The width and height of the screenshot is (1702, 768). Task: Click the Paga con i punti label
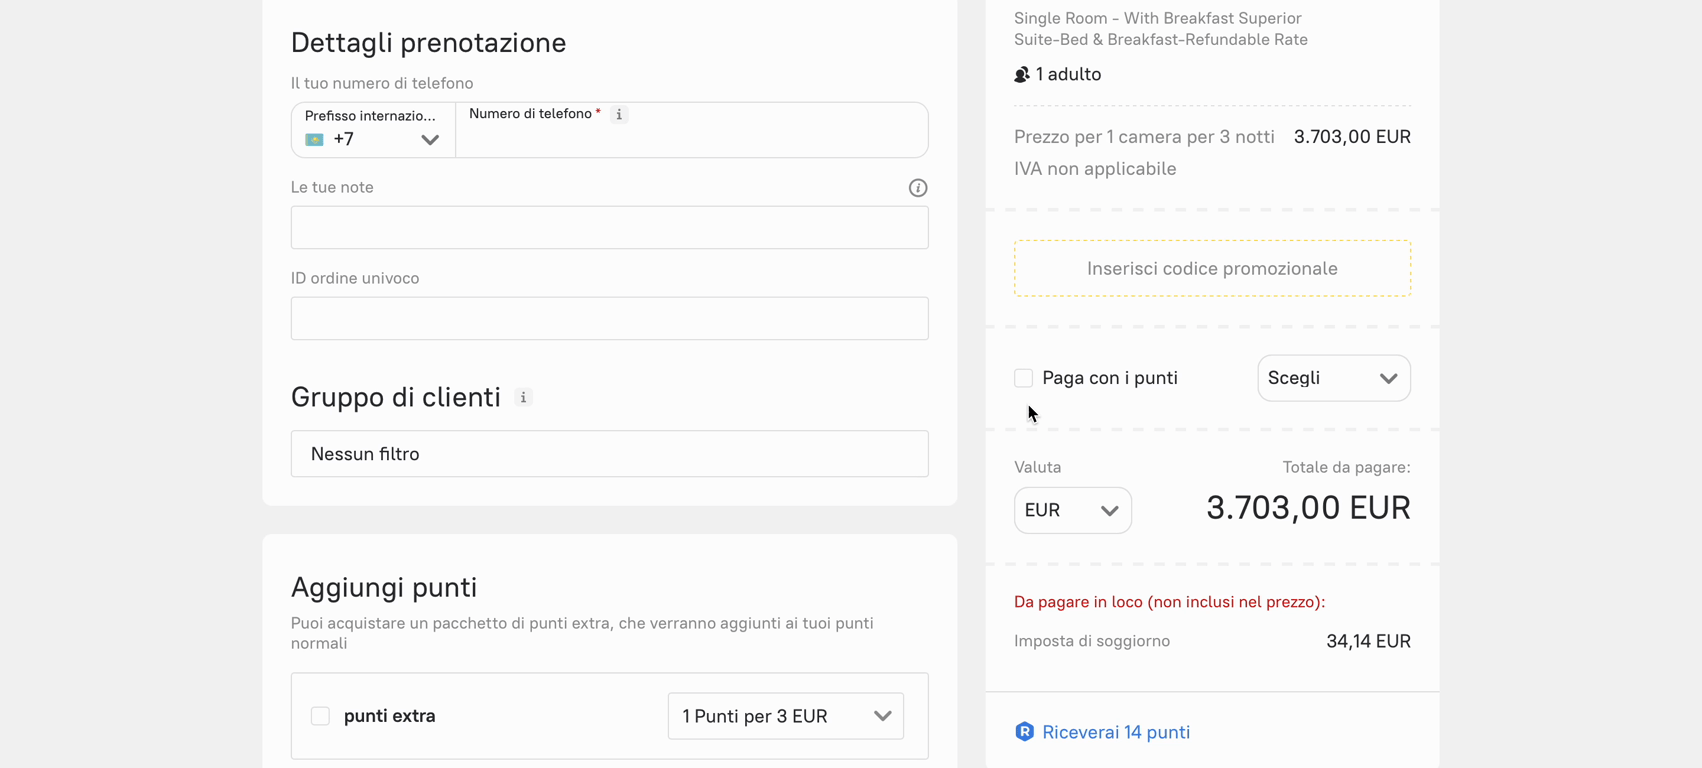(x=1110, y=378)
